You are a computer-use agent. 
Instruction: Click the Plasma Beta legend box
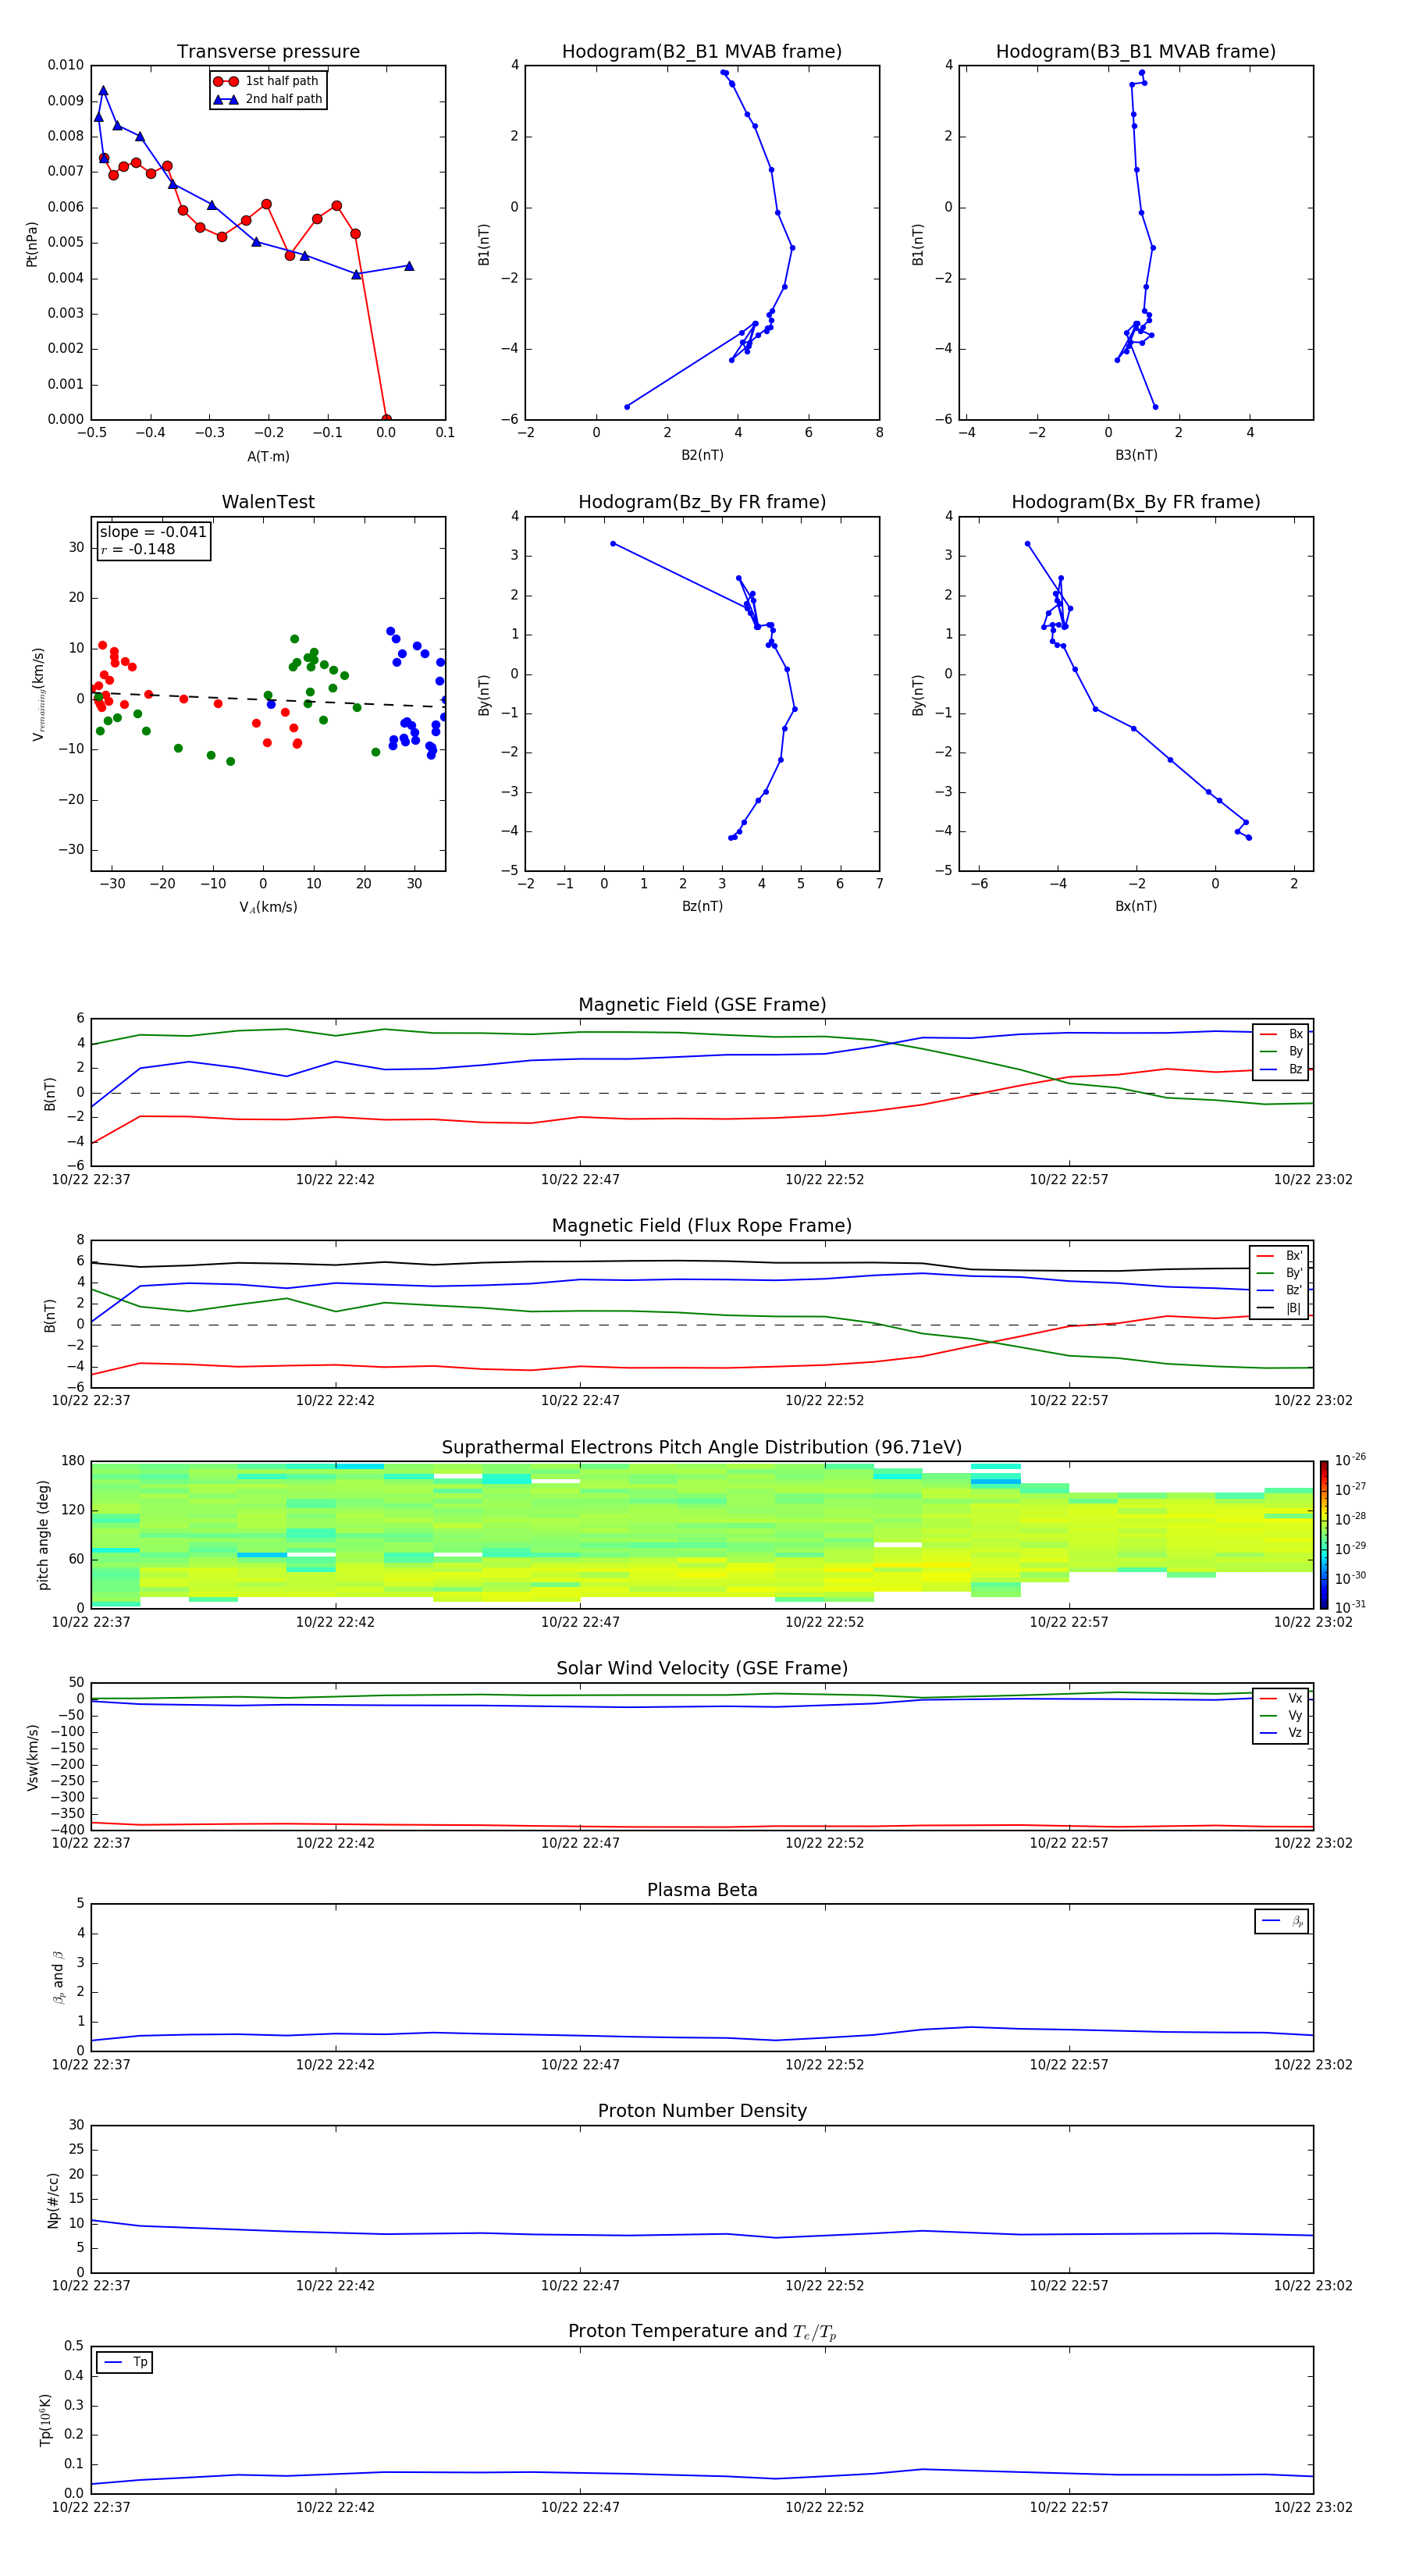click(x=1281, y=1921)
